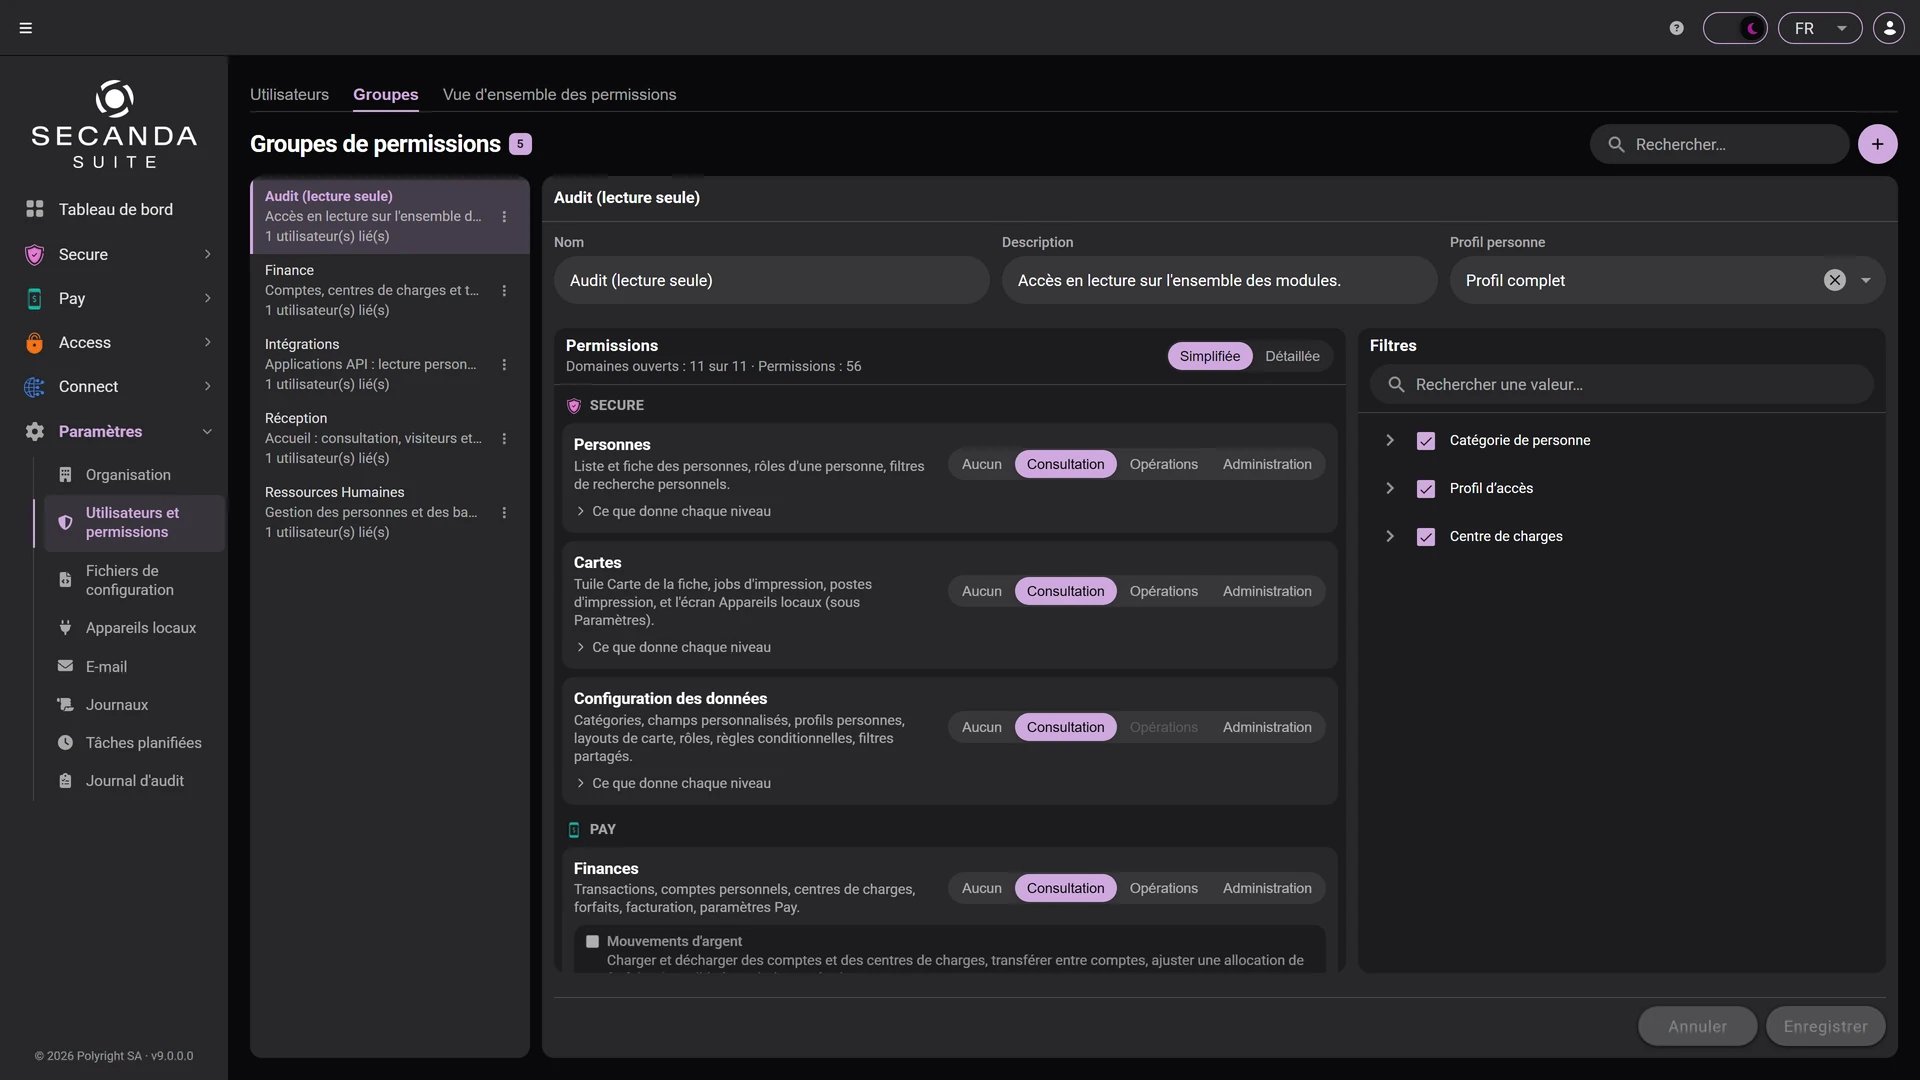The image size is (1920, 1080).
Task: Click the add group plus button
Action: (1877, 144)
